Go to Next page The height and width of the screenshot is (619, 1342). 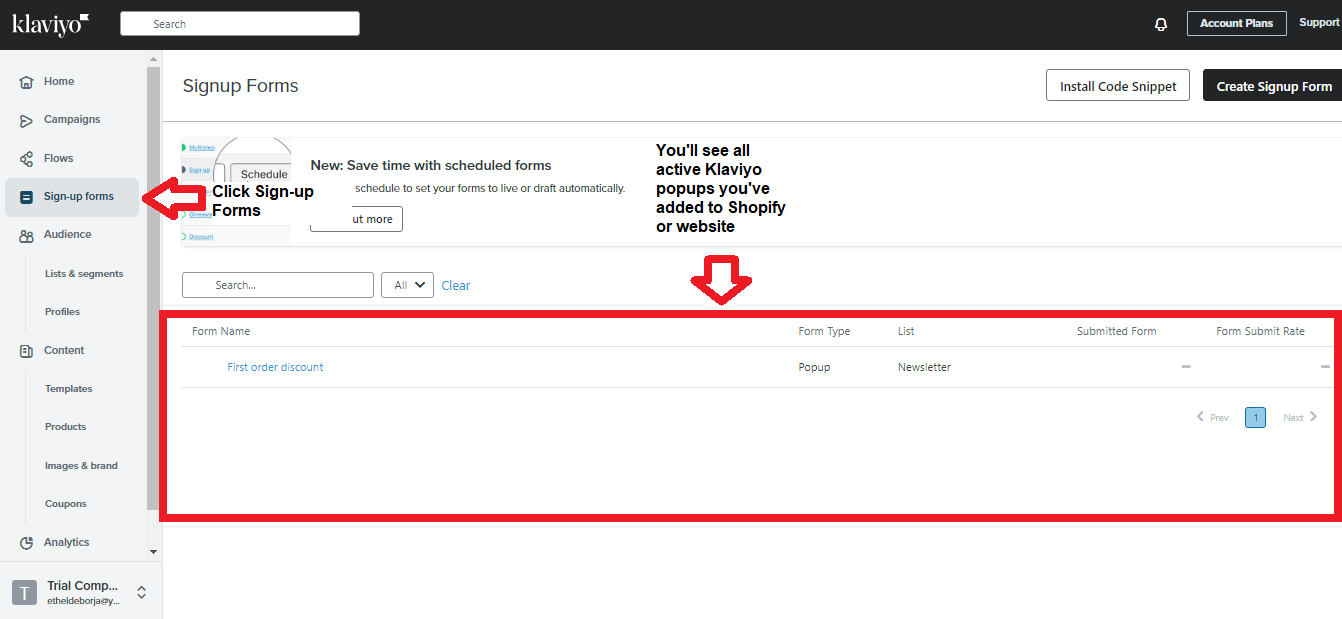coord(1300,417)
